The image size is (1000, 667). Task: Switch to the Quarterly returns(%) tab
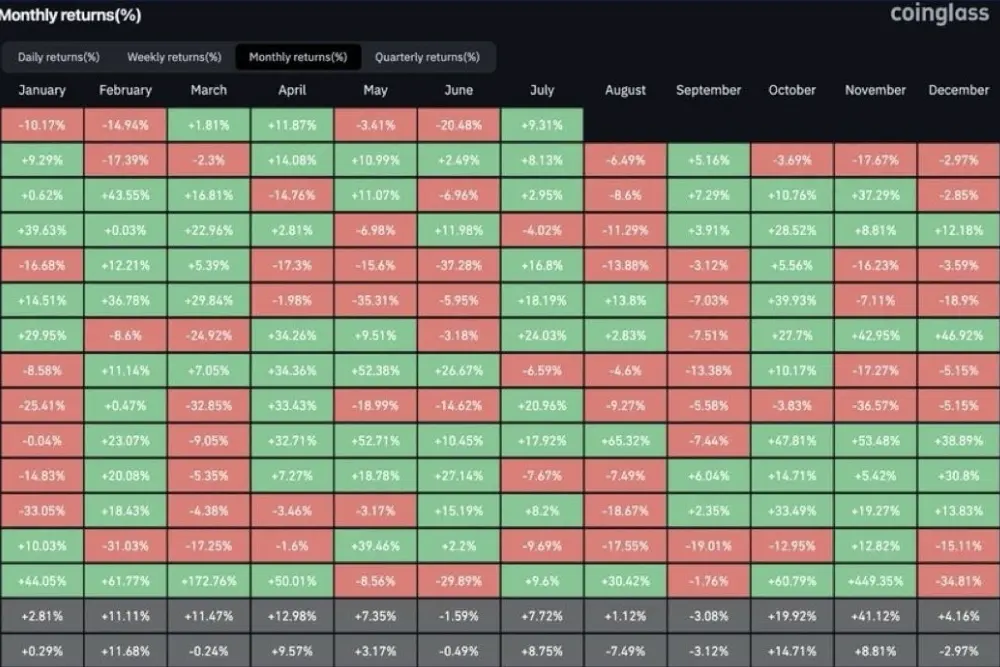point(427,57)
